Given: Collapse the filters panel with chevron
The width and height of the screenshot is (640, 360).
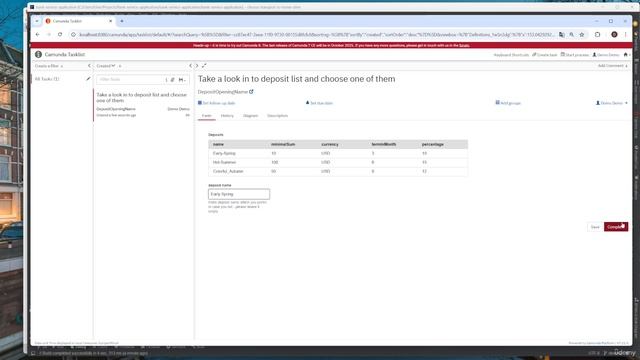Looking at the screenshot, I should coord(89,66).
